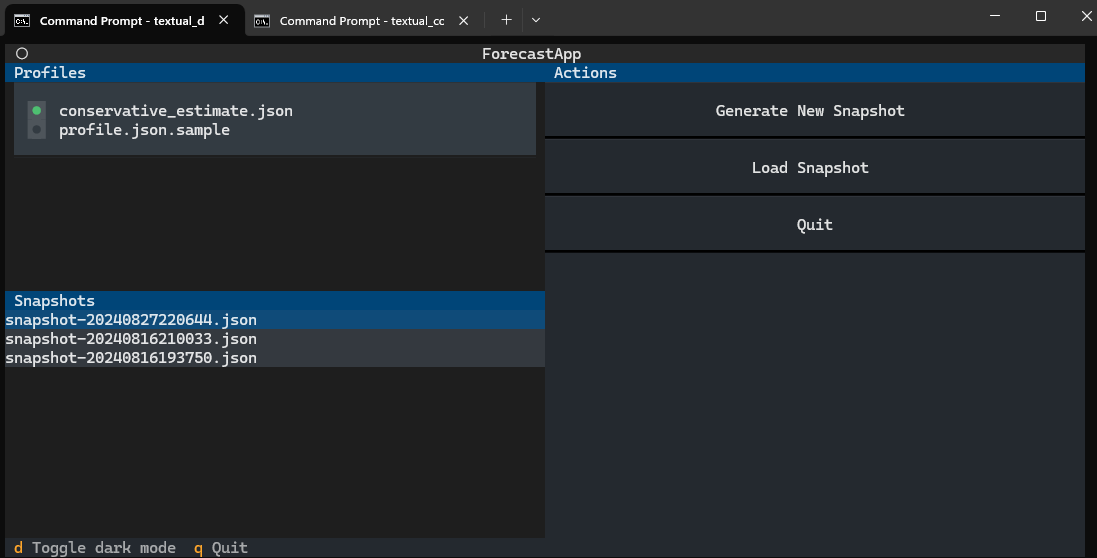Click the Command Prompt icon on textual_d tab
Screen dimensions: 1097x558
[x=22, y=21]
